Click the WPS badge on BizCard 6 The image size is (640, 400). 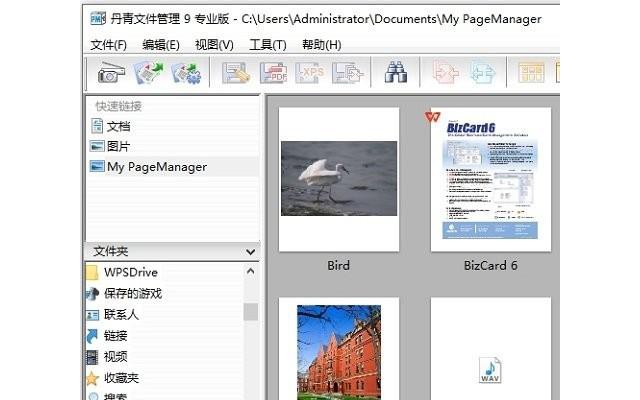click(x=432, y=117)
